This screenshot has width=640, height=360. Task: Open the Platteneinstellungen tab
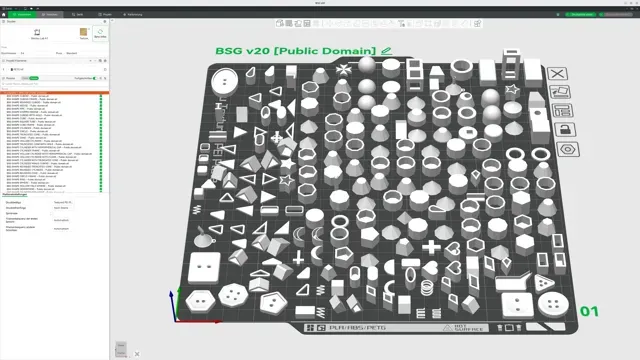point(15,194)
